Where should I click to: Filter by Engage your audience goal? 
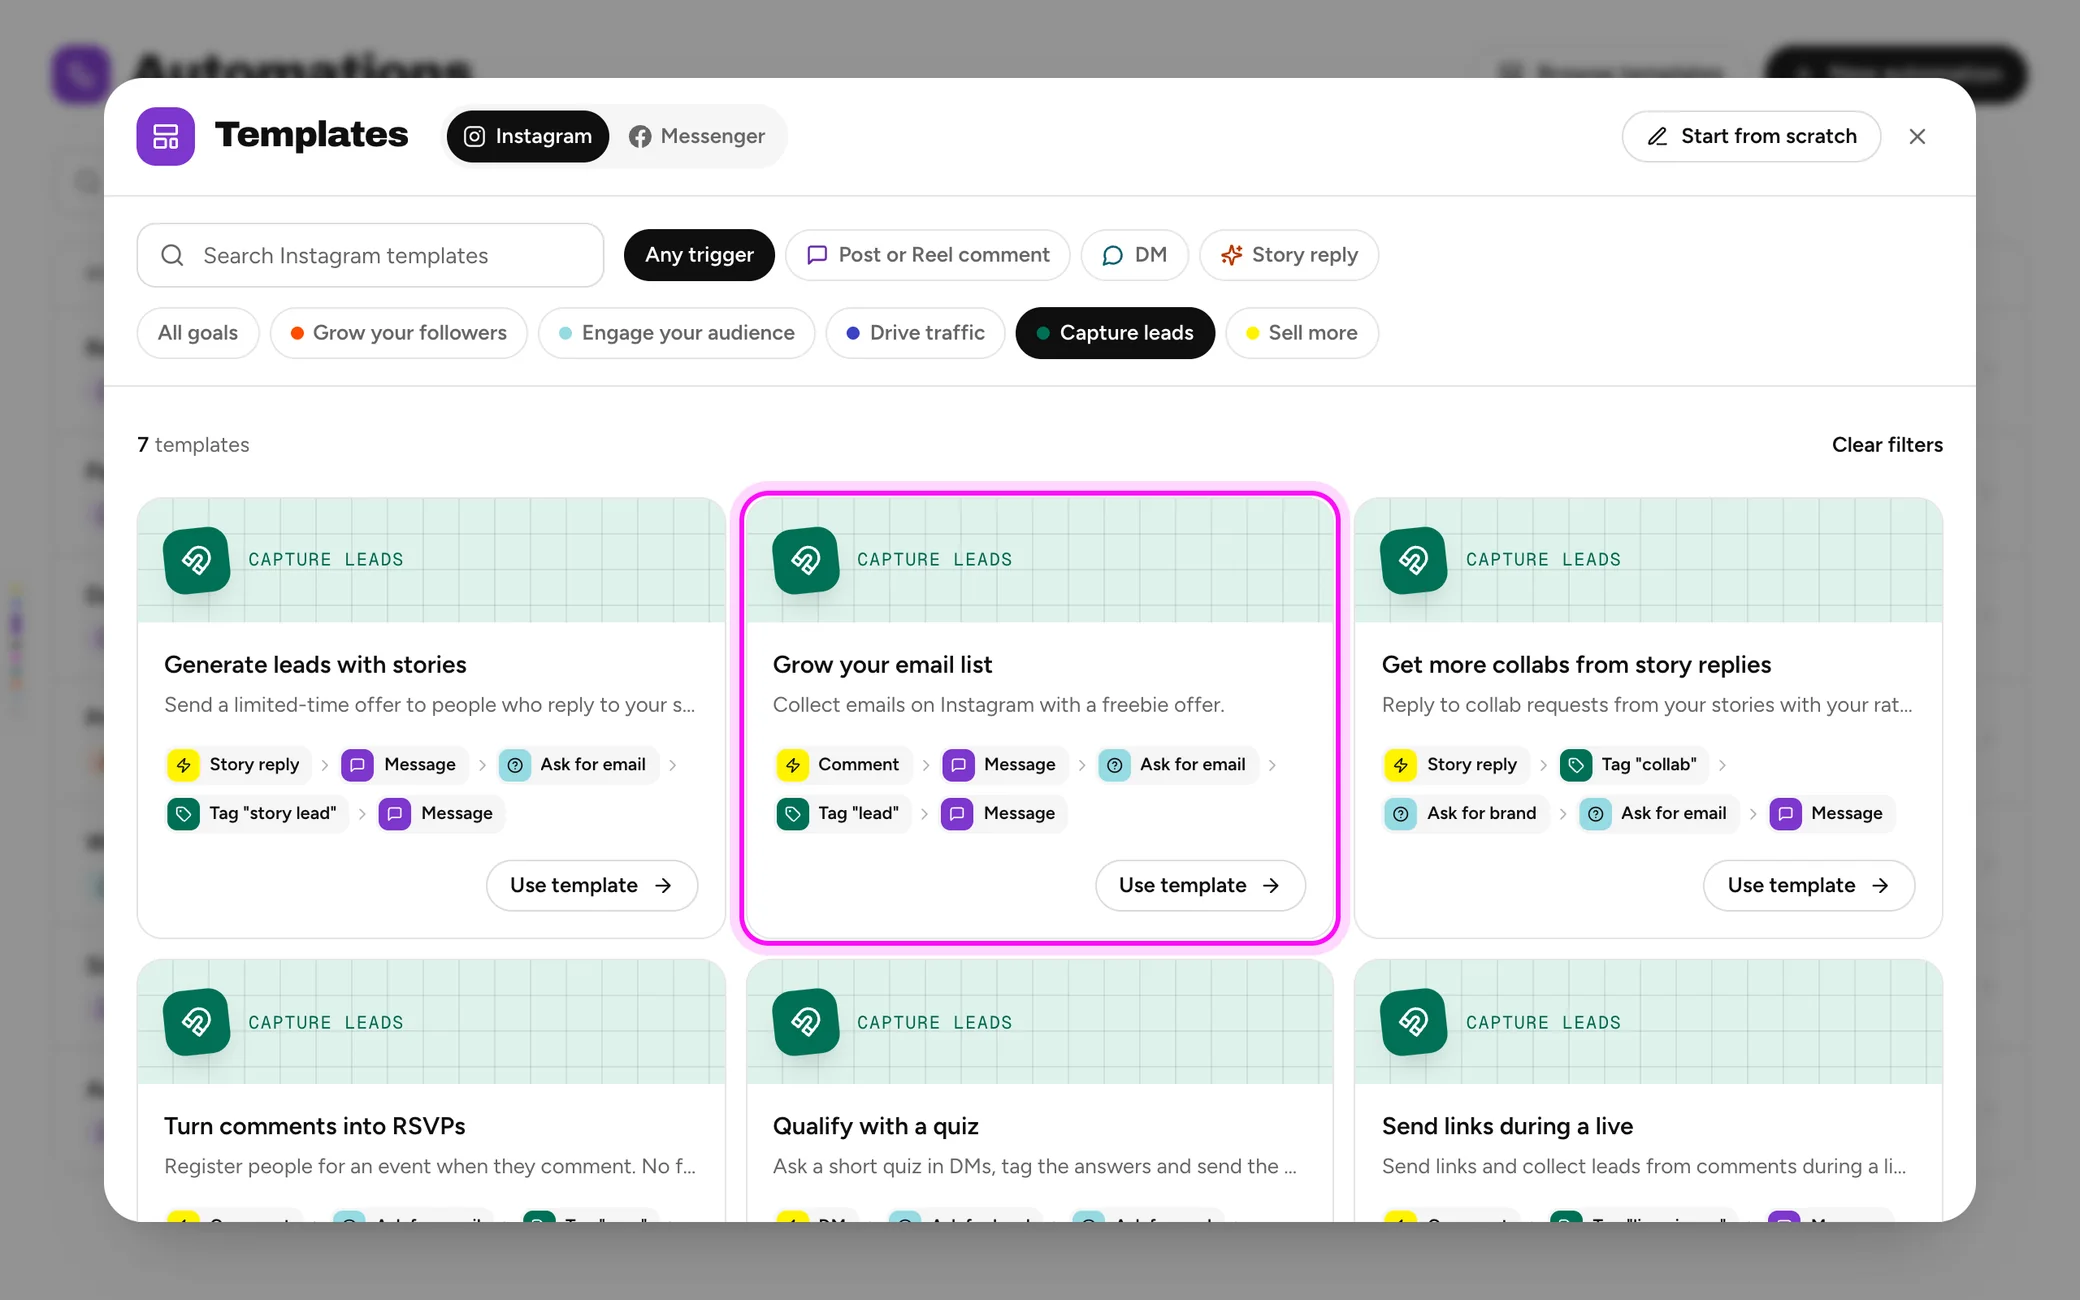click(x=677, y=333)
